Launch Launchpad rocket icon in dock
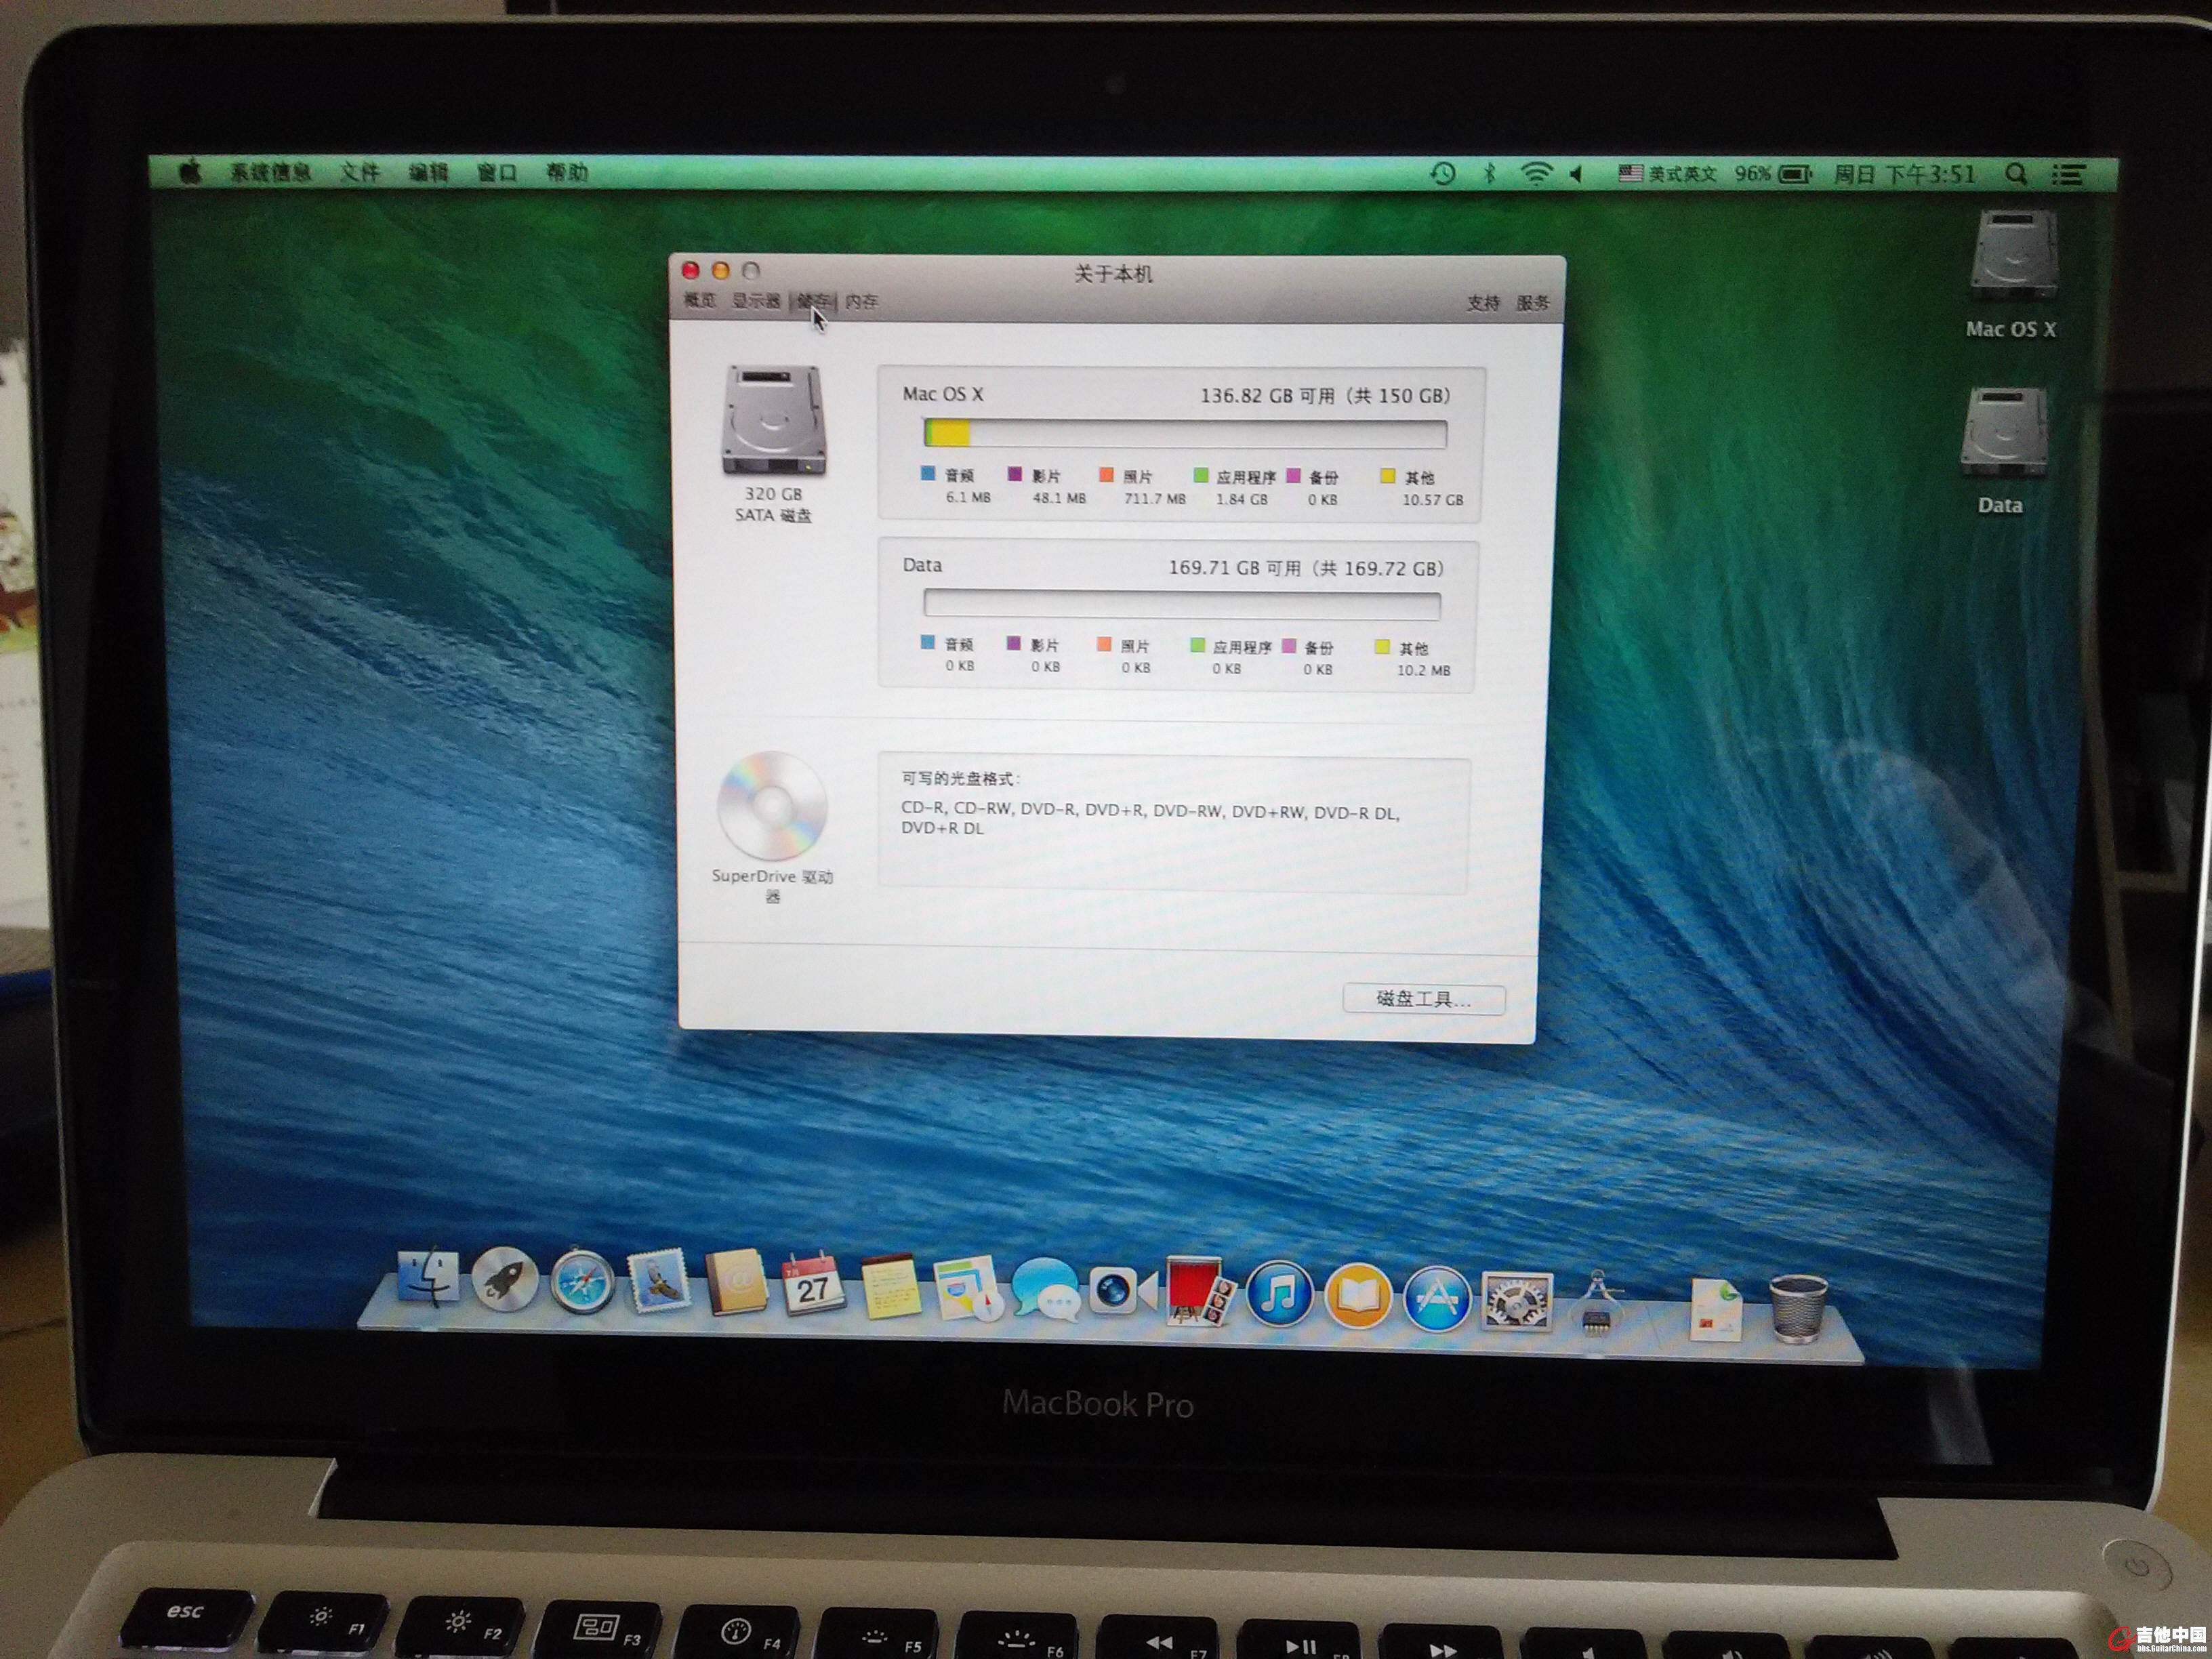Viewport: 2212px width, 1659px height. (x=504, y=1280)
